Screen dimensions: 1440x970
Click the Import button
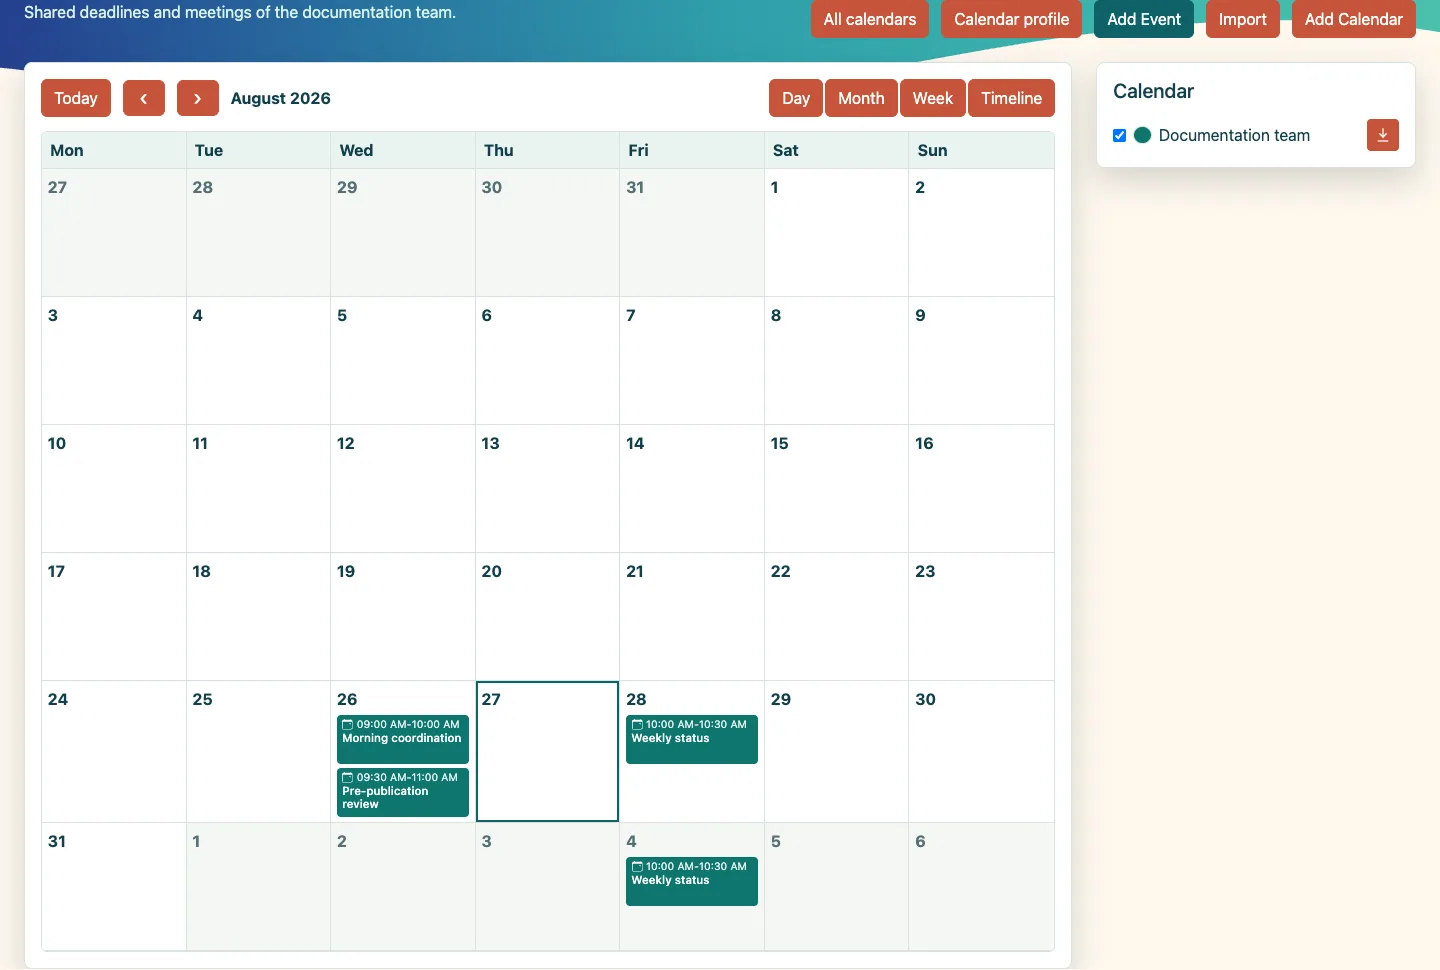[1243, 19]
